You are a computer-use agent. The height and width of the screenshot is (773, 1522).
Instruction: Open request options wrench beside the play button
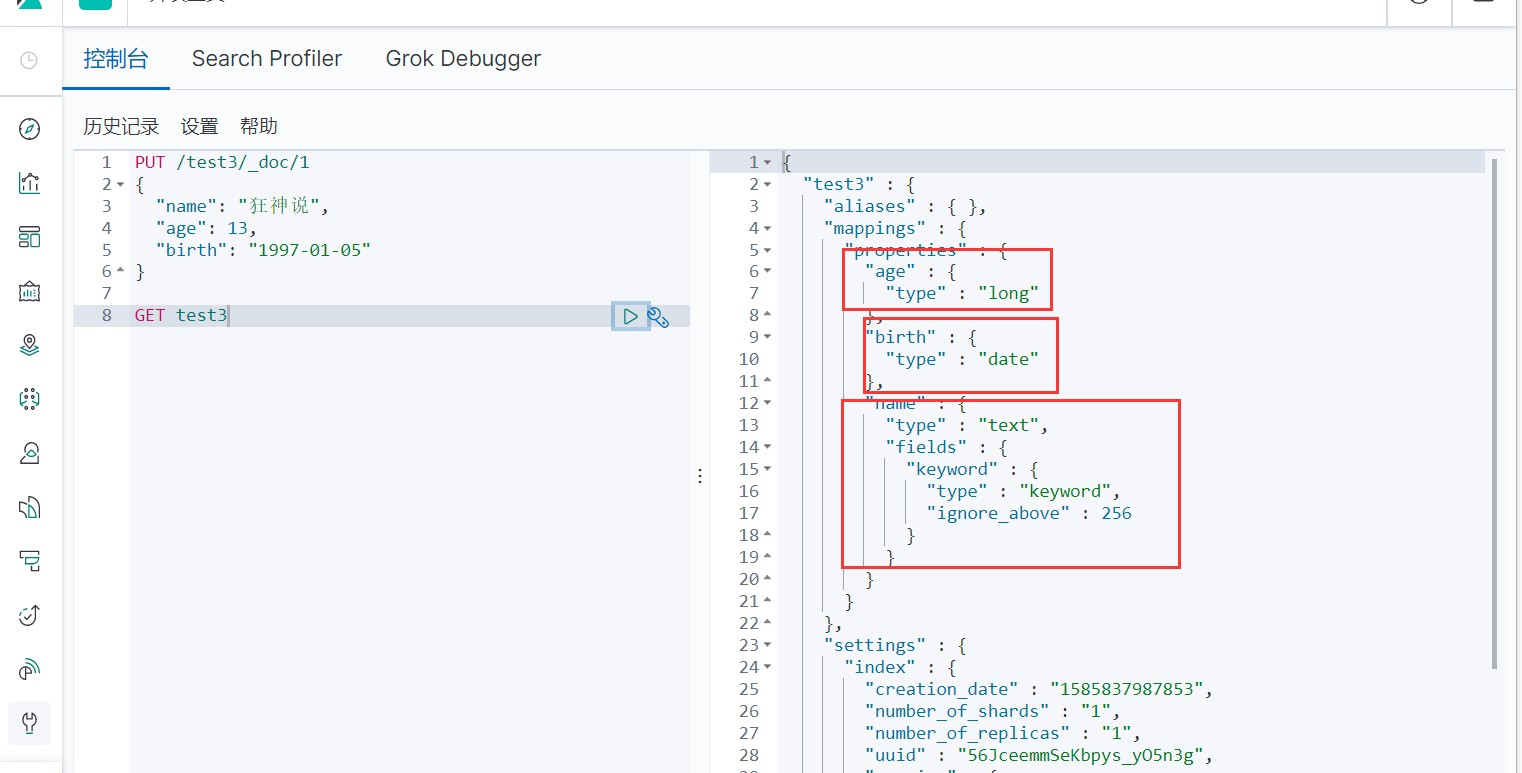658,317
